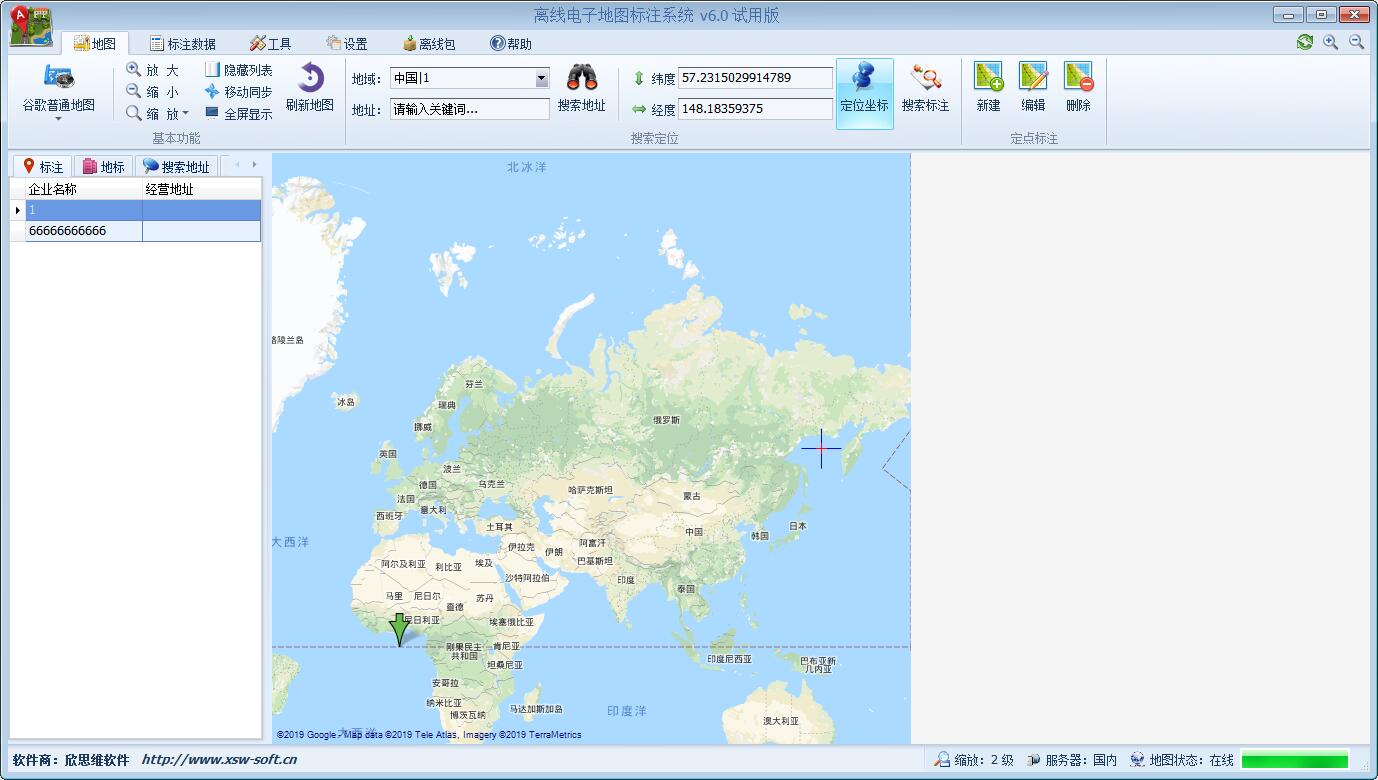This screenshot has width=1378, height=780.
Task: Click the 编辑 edit marker button
Action: pos(1033,88)
